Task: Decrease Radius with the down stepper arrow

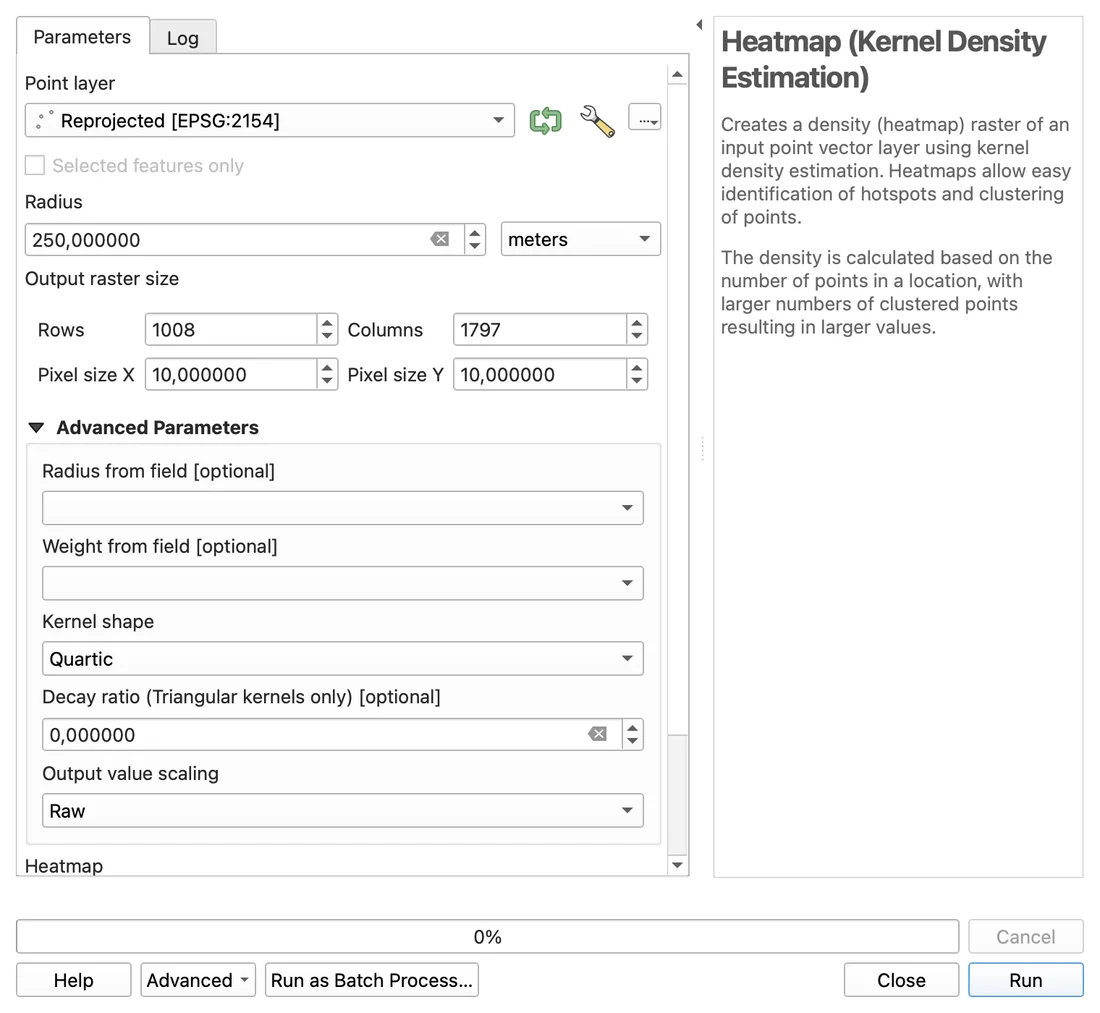Action: 475,246
